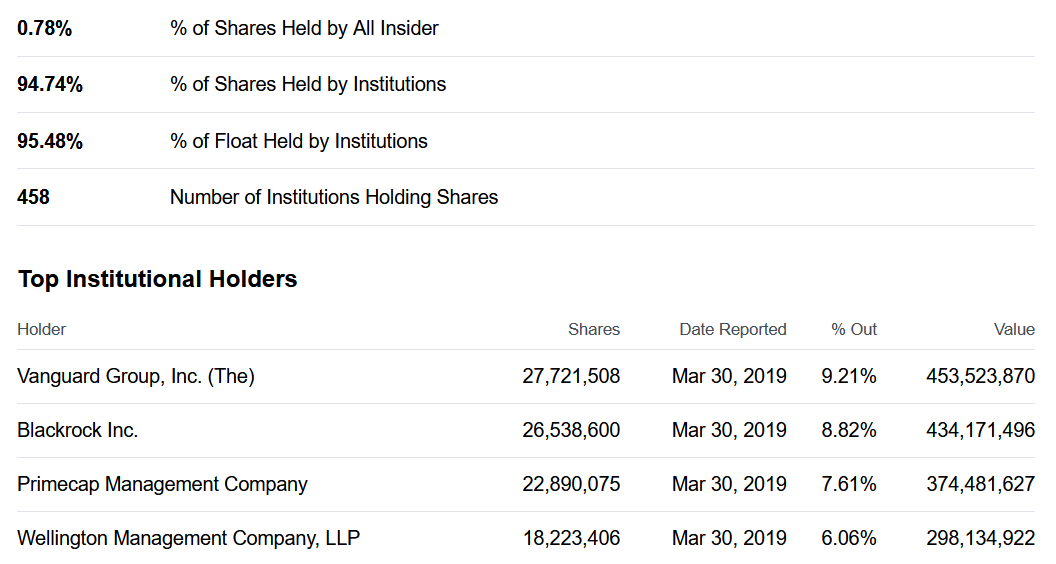Click the 458 institutions count
Viewport: 1056px width, 564px height.
click(x=33, y=197)
